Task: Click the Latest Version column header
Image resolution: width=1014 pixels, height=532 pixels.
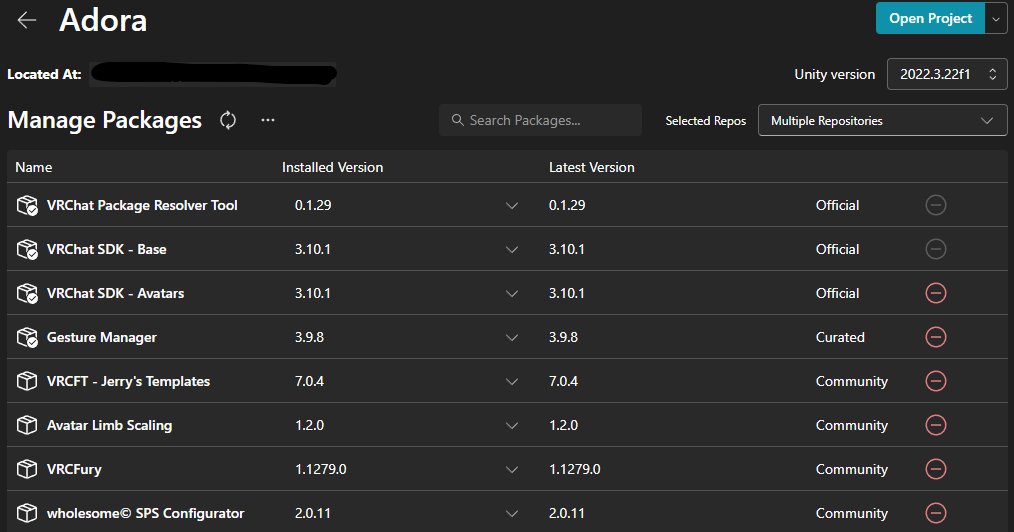Action: (592, 167)
